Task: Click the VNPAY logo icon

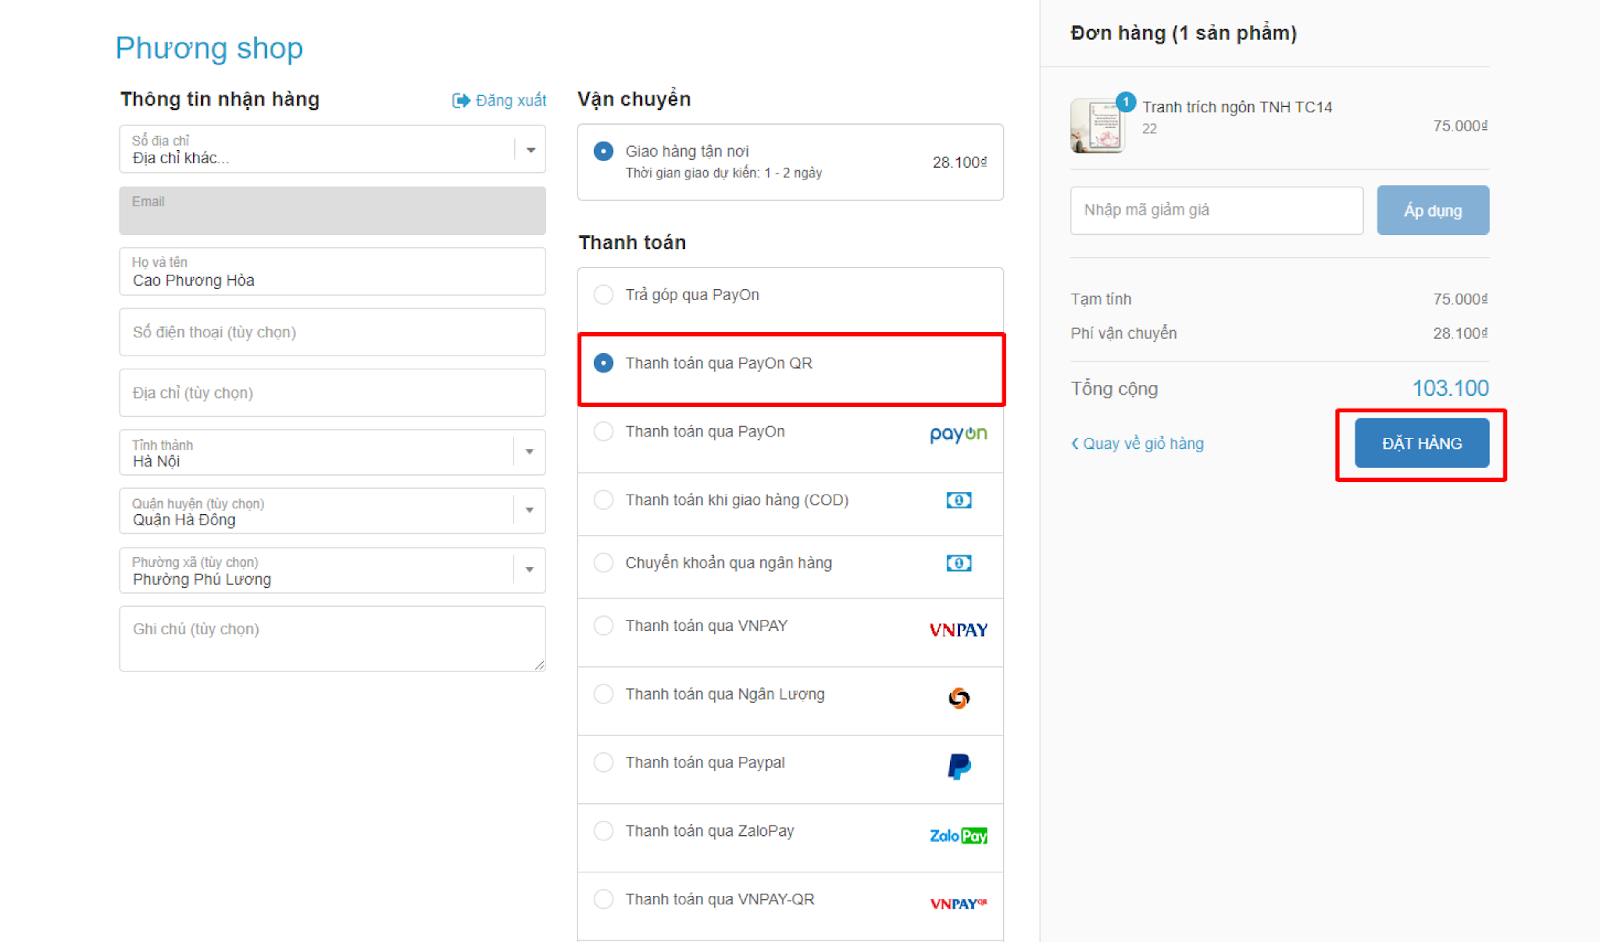Action: tap(958, 630)
